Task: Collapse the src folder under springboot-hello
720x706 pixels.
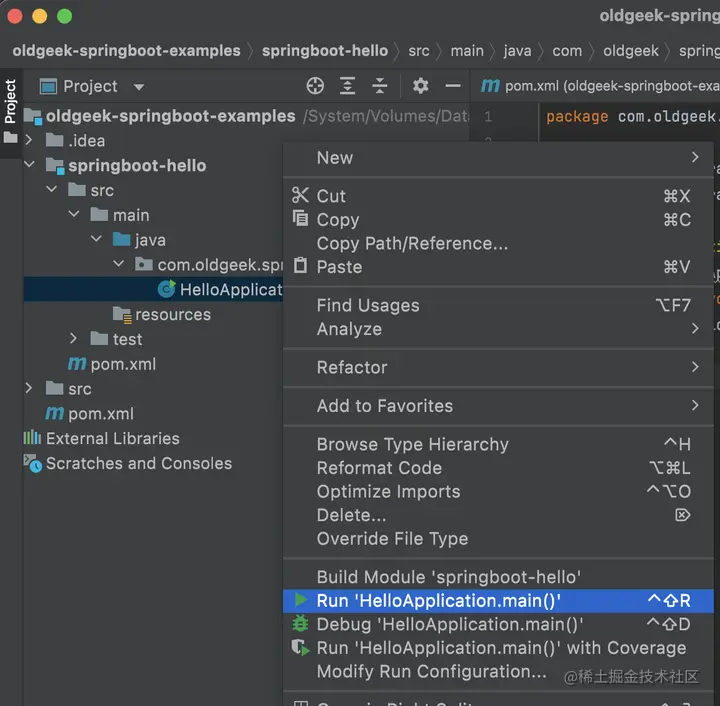Action: click(x=51, y=189)
